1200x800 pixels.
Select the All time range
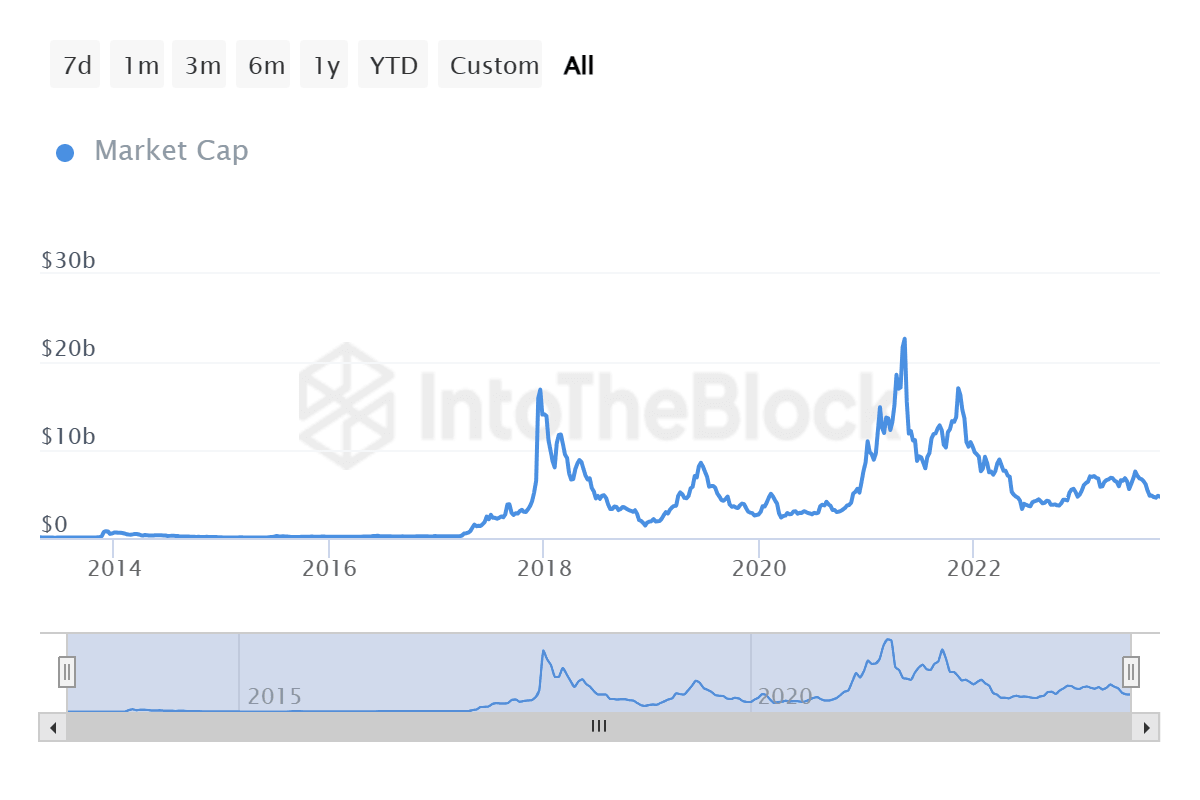pos(579,66)
